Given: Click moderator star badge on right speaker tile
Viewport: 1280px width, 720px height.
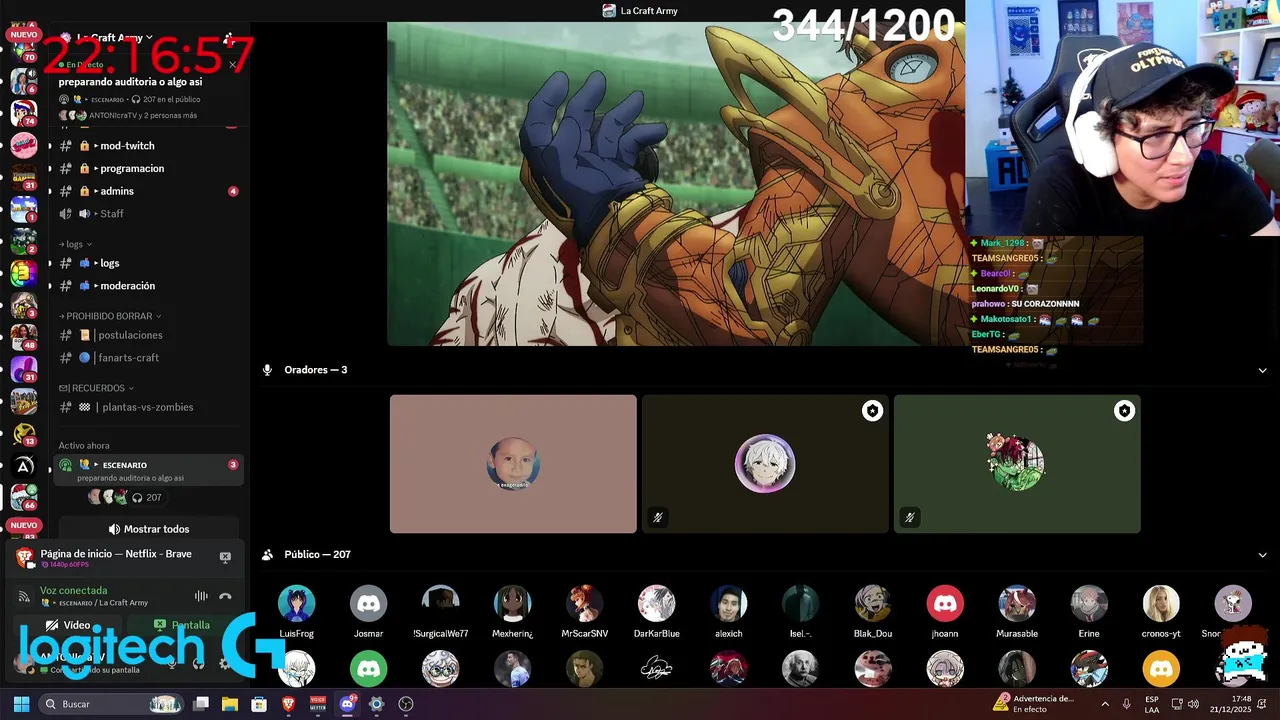Looking at the screenshot, I should click(x=1125, y=411).
